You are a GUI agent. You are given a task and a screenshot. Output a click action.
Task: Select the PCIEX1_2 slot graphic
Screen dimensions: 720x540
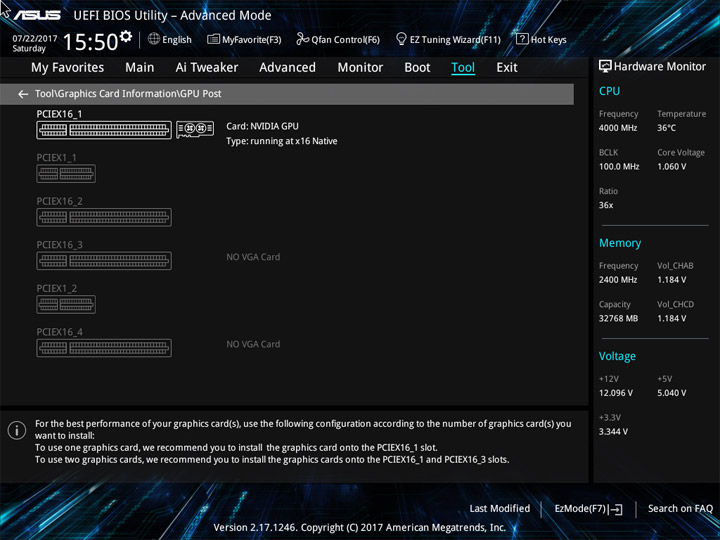(66, 304)
